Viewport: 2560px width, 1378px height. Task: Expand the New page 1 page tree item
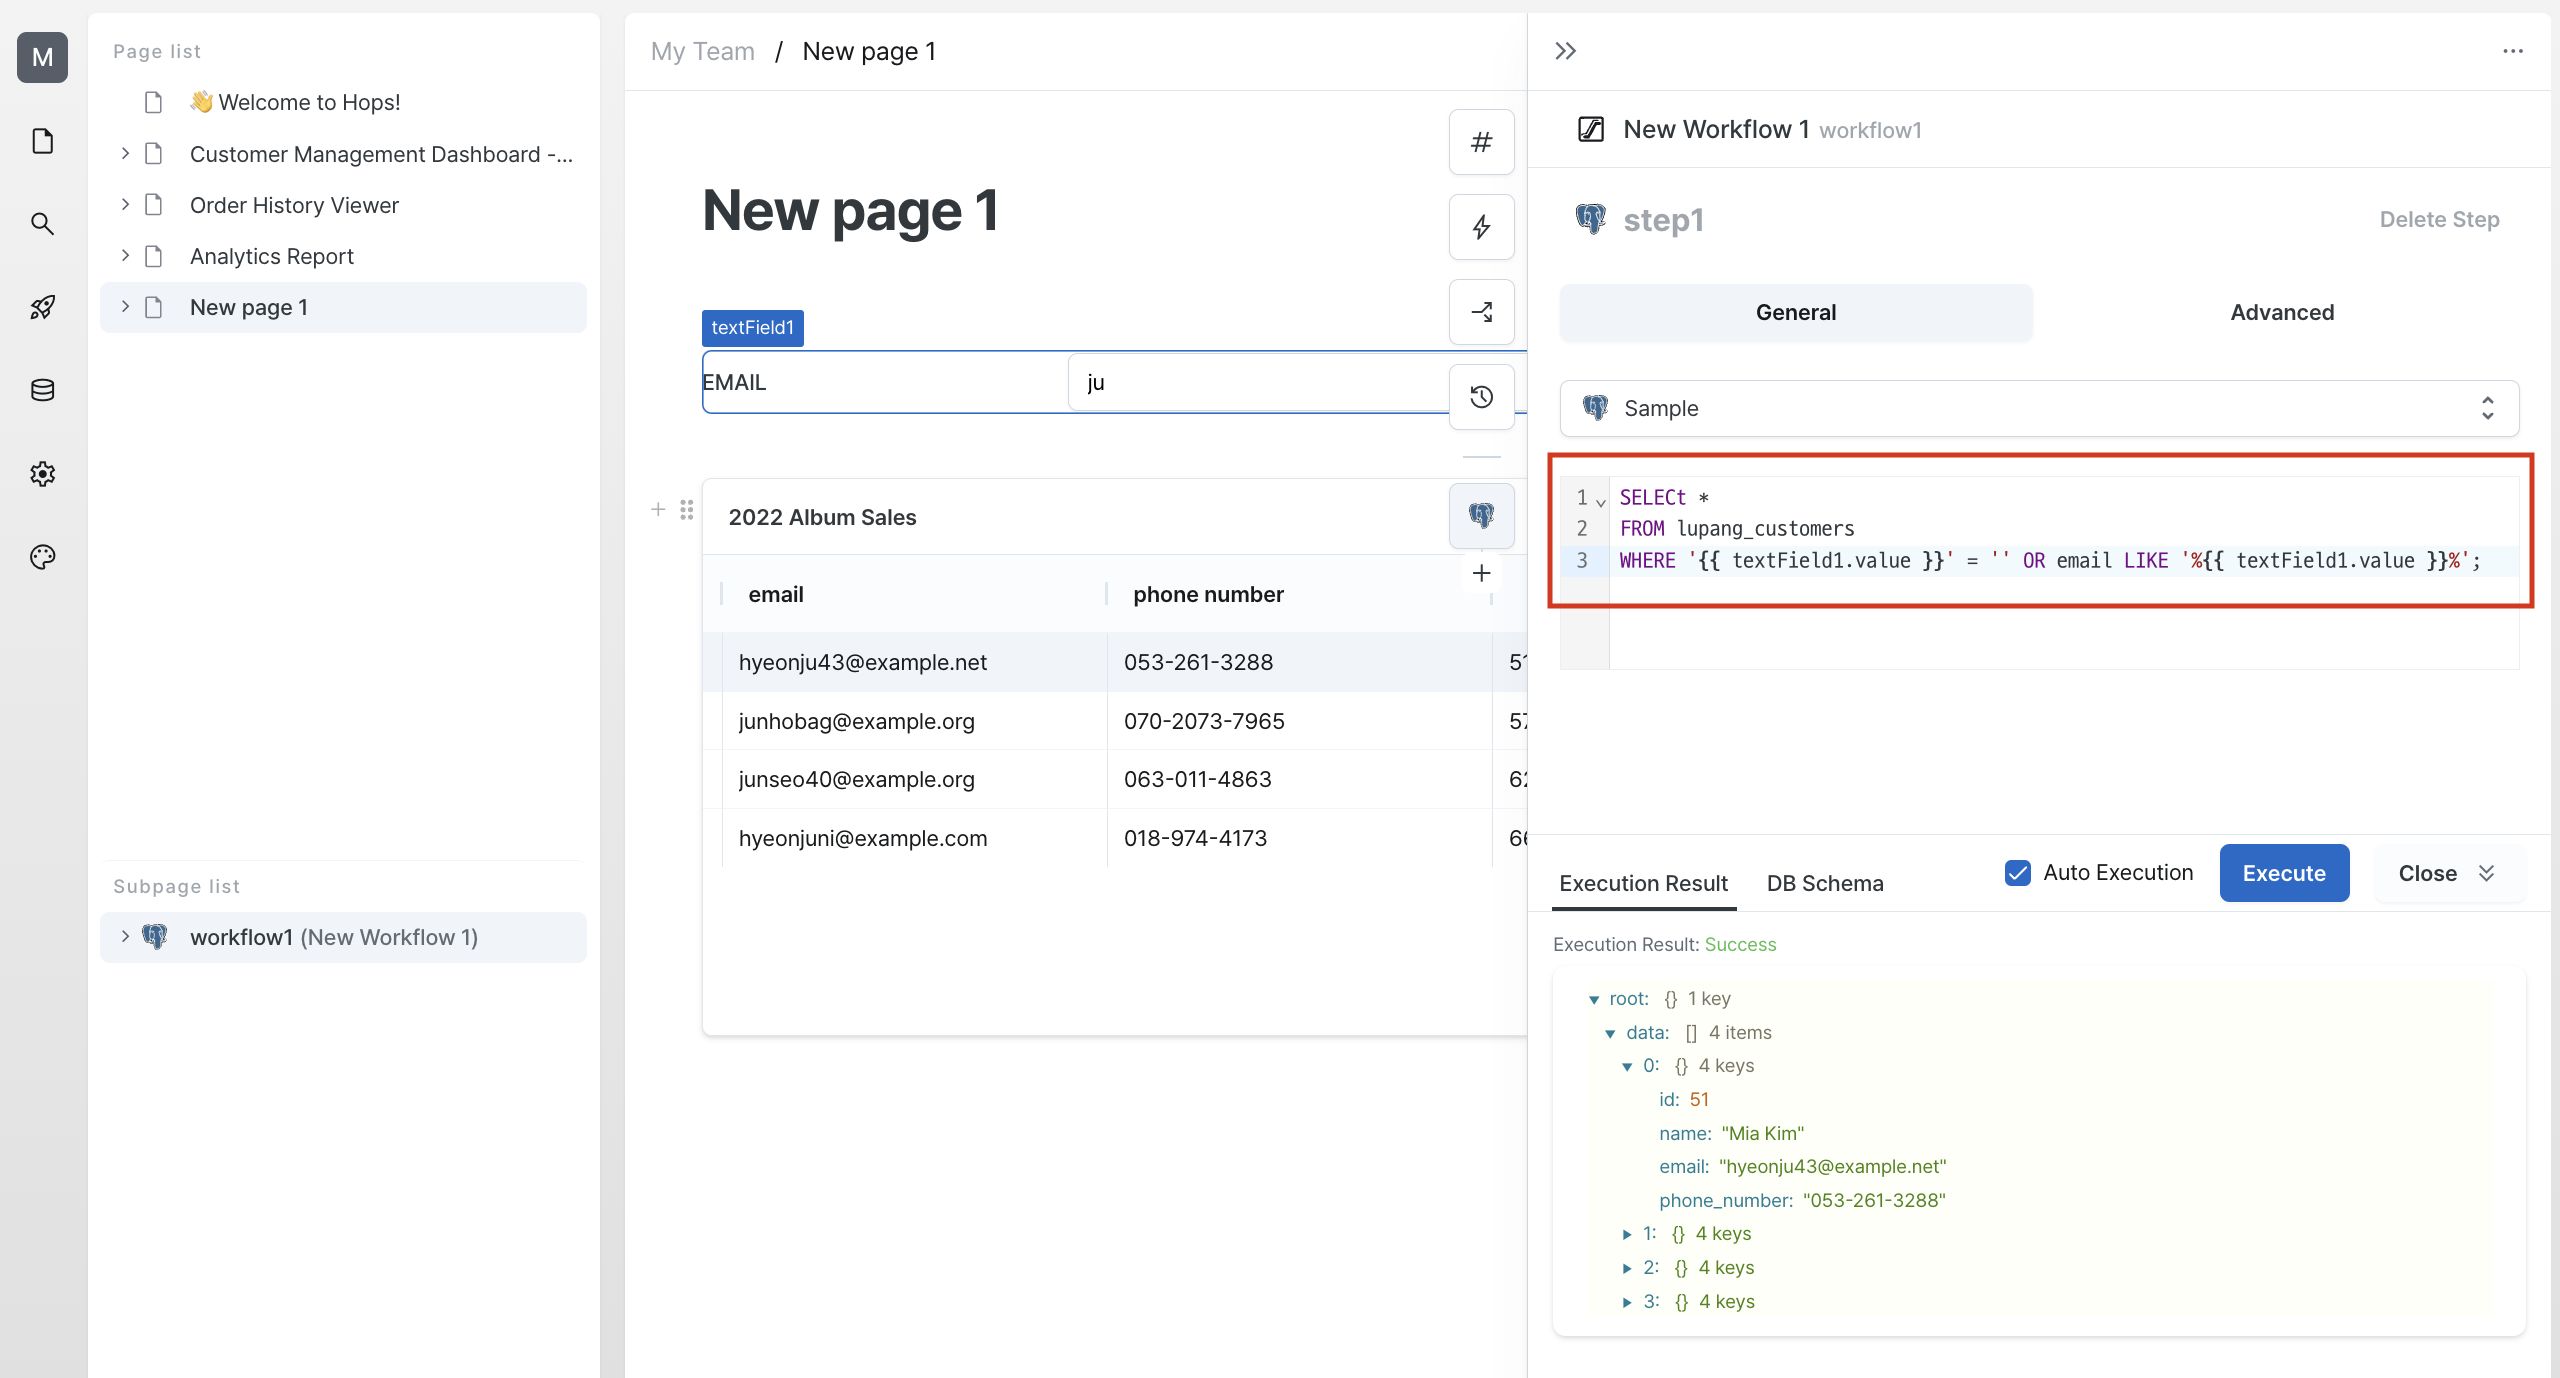pos(126,307)
